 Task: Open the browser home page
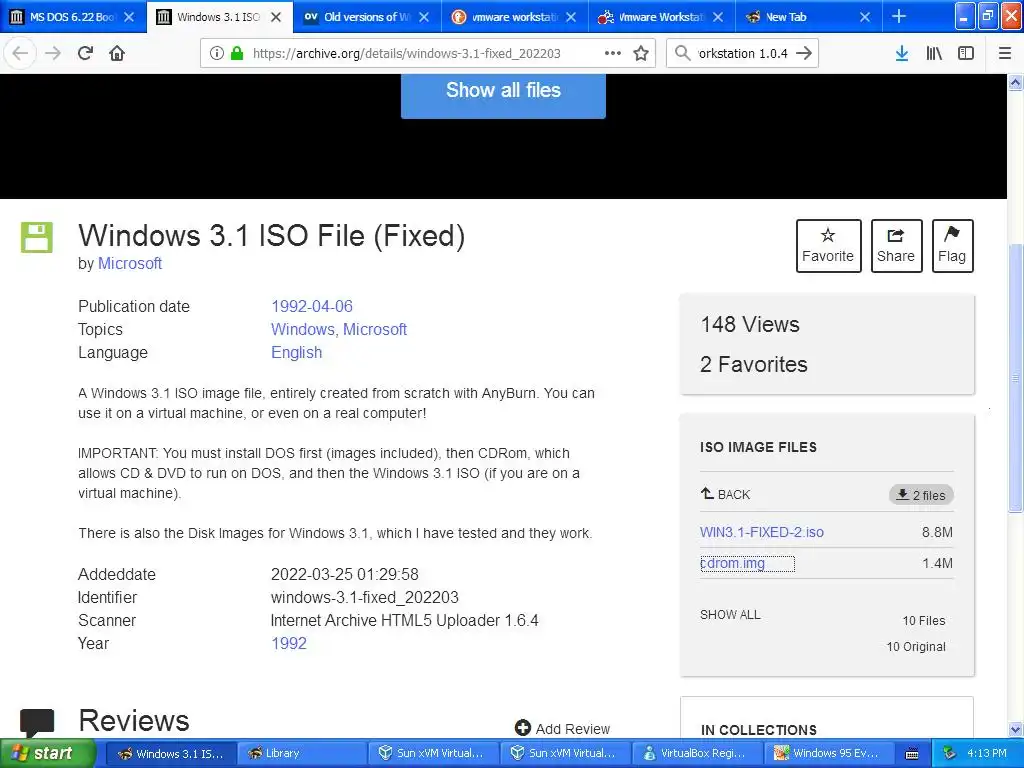point(117,53)
